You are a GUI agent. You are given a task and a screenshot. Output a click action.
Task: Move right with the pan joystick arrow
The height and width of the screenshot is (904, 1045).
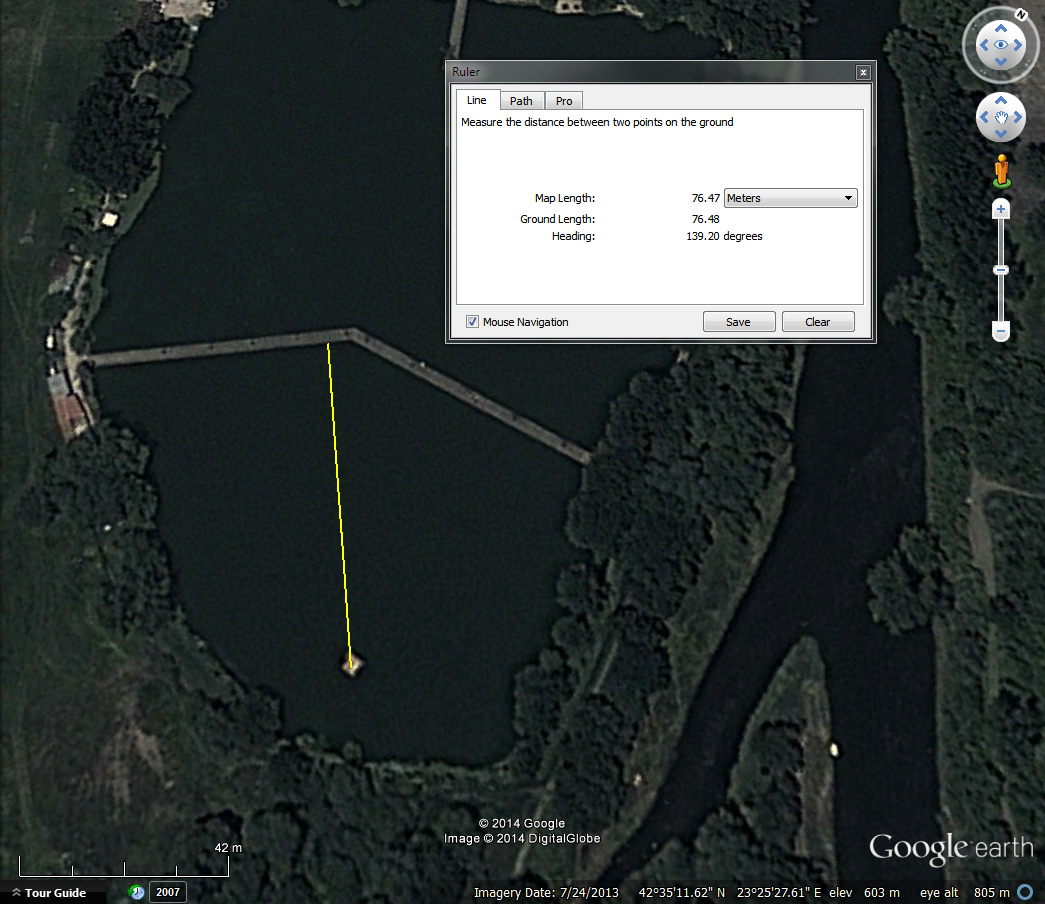pyautogui.click(x=1018, y=117)
